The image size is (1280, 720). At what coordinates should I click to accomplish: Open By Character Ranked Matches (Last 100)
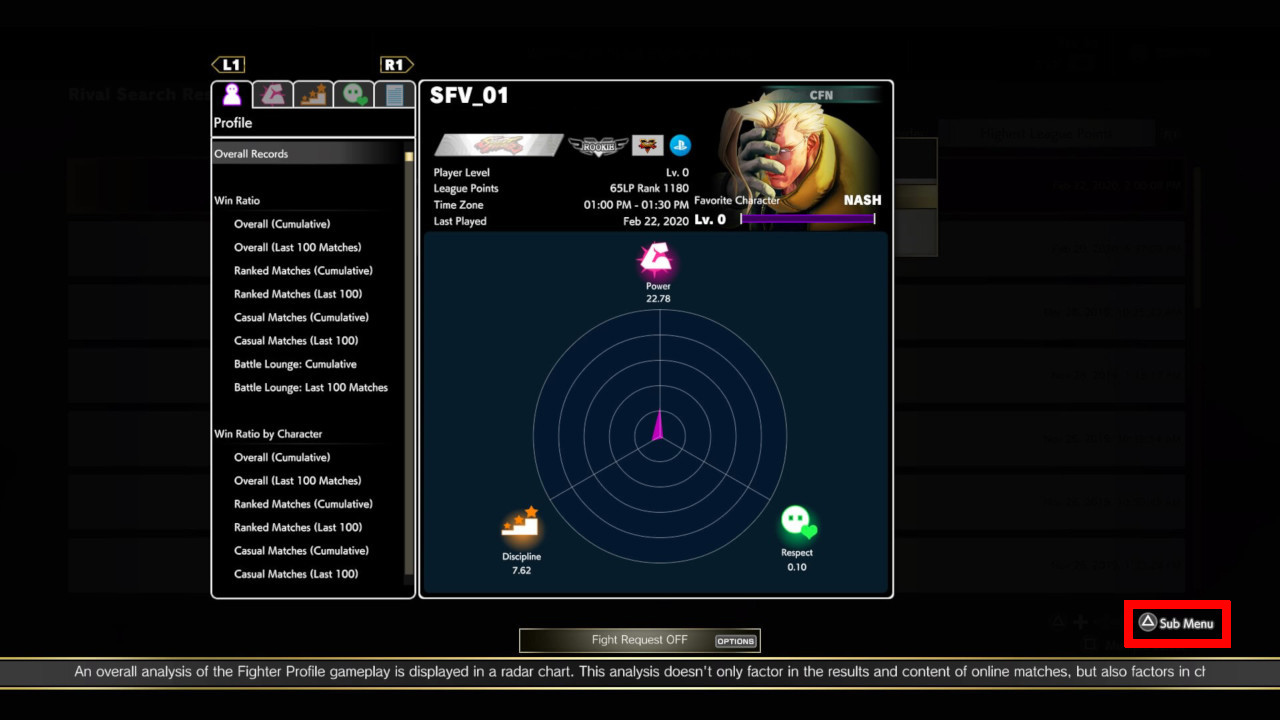(298, 527)
